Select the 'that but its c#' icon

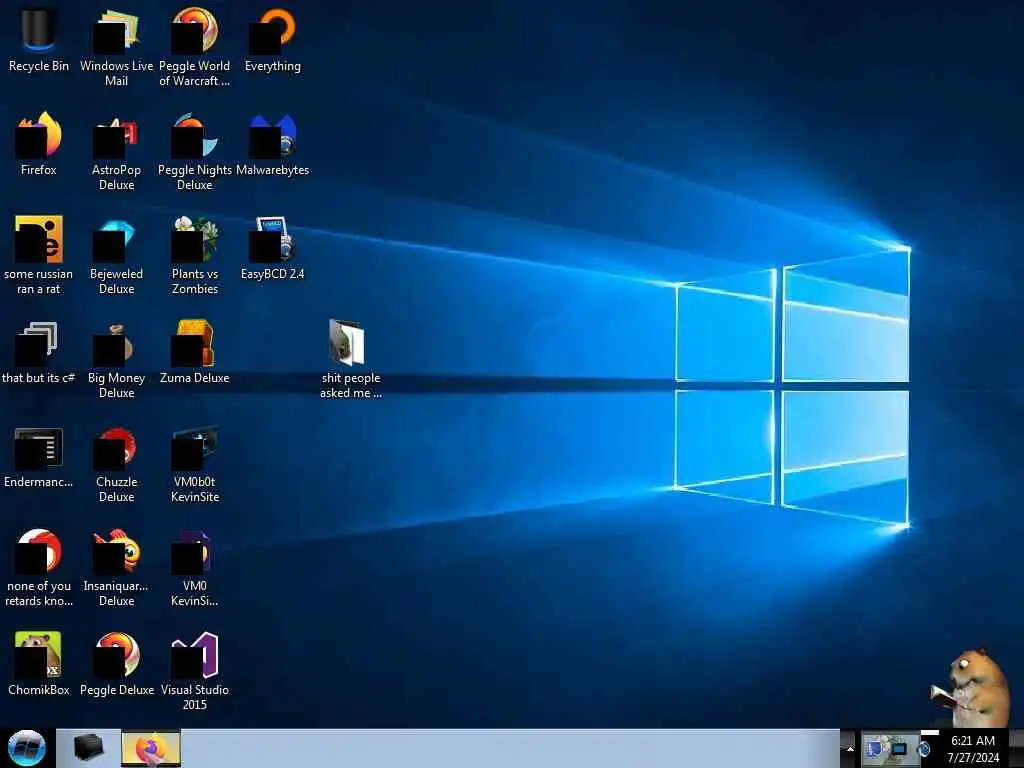tap(39, 351)
